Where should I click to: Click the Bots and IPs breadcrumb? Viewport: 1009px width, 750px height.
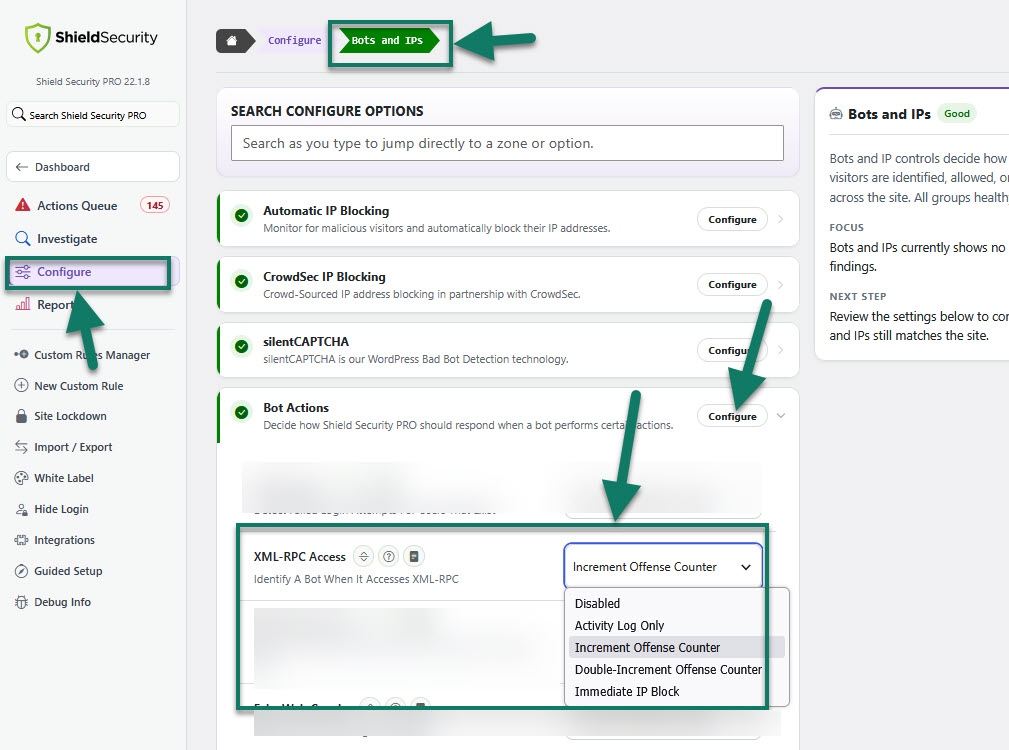tap(387, 41)
